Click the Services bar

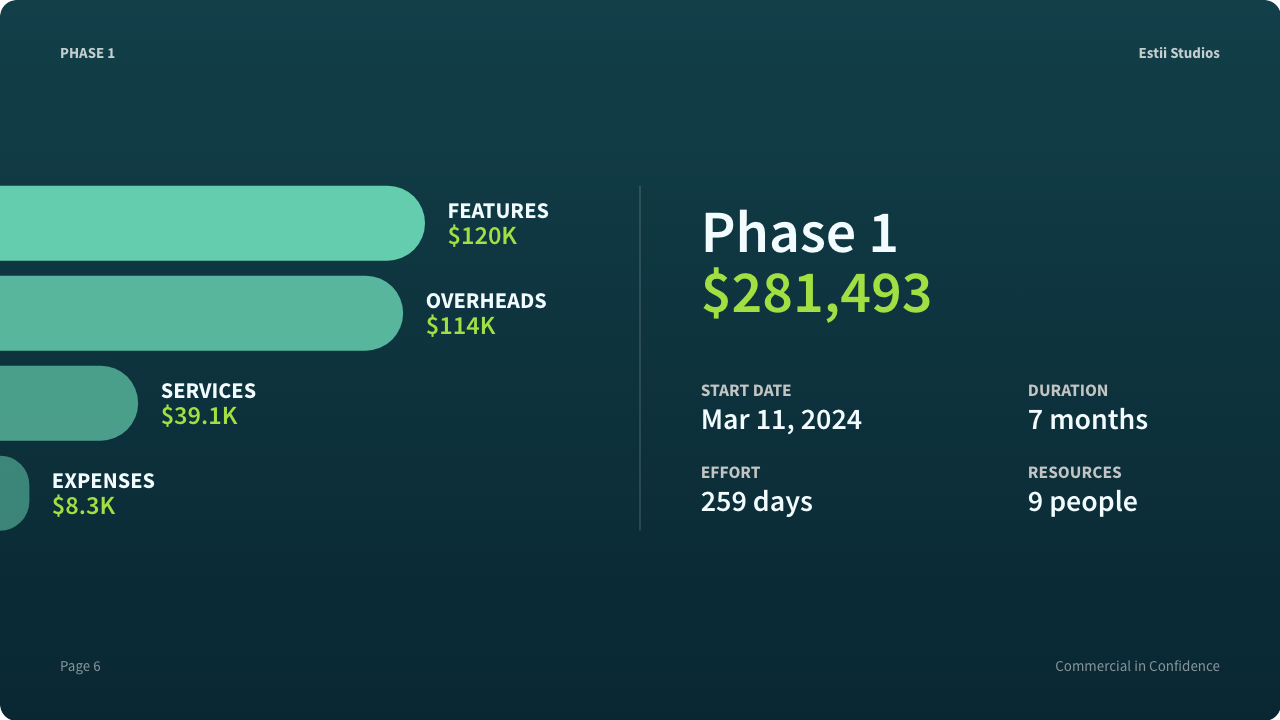pos(69,403)
